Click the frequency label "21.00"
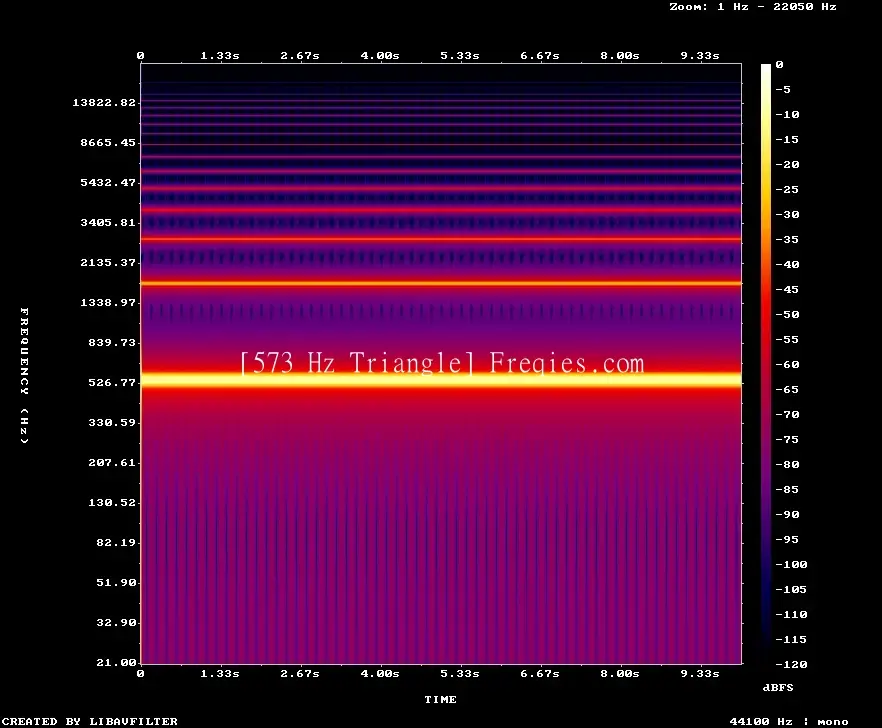This screenshot has height=728, width=882. pyautogui.click(x=116, y=662)
